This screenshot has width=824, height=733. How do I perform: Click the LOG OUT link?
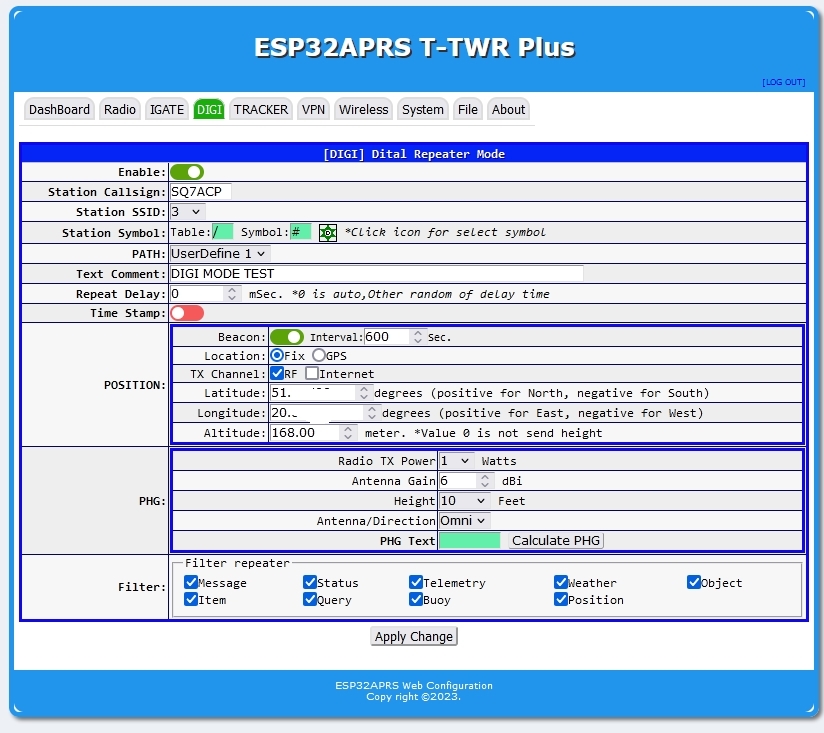(783, 82)
